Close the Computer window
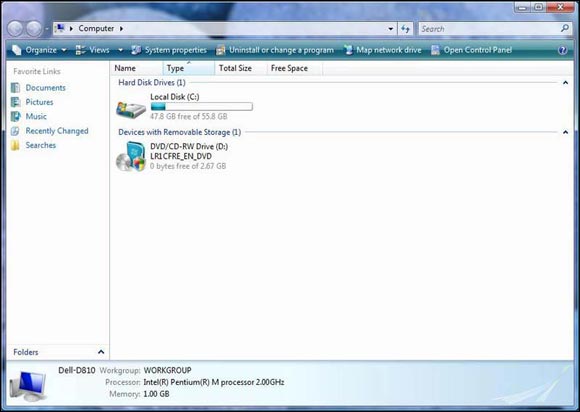The height and width of the screenshot is (412, 580). coord(560,7)
